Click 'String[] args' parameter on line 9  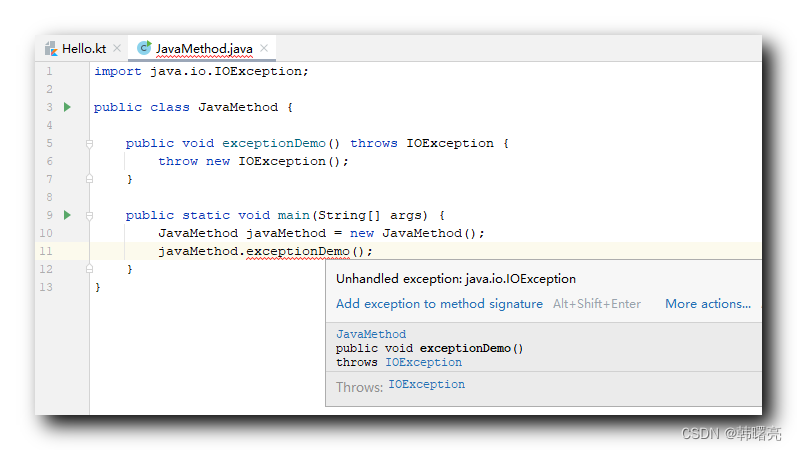point(373,215)
